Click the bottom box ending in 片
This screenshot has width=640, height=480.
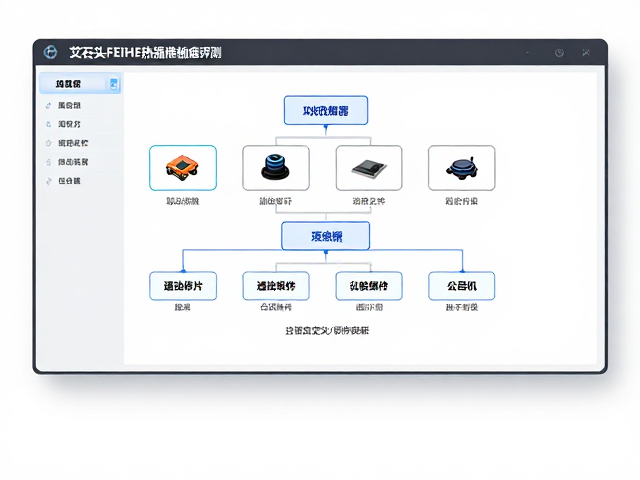point(183,286)
